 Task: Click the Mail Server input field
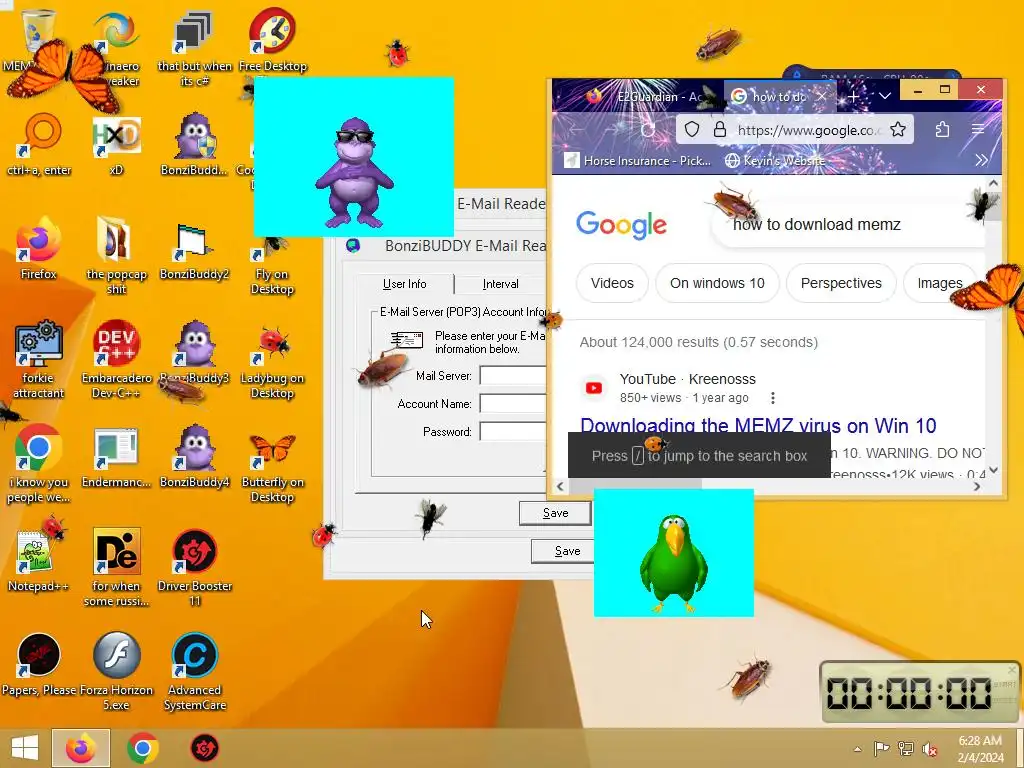click(513, 376)
